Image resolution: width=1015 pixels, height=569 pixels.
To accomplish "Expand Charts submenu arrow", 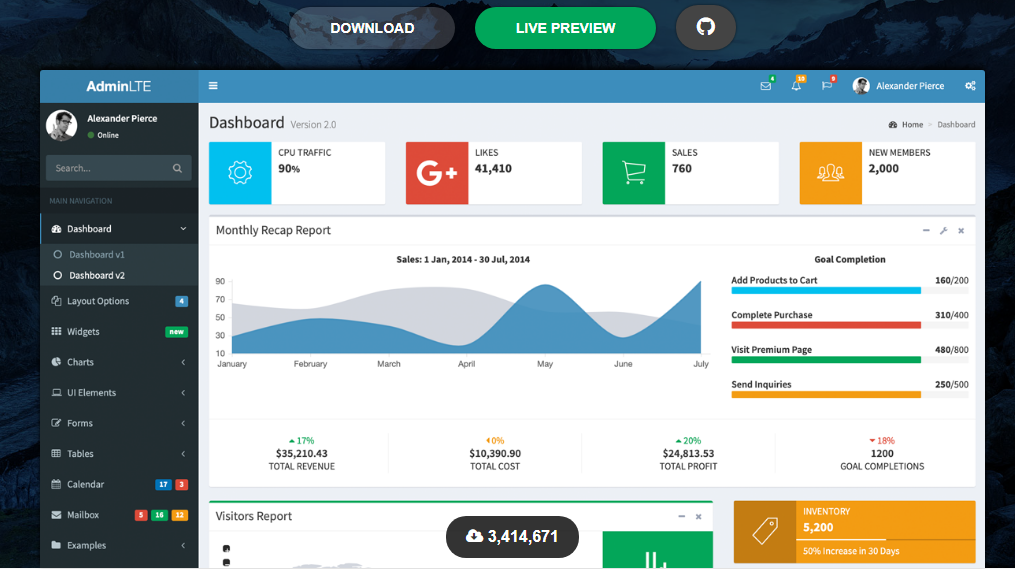I will [x=183, y=362].
